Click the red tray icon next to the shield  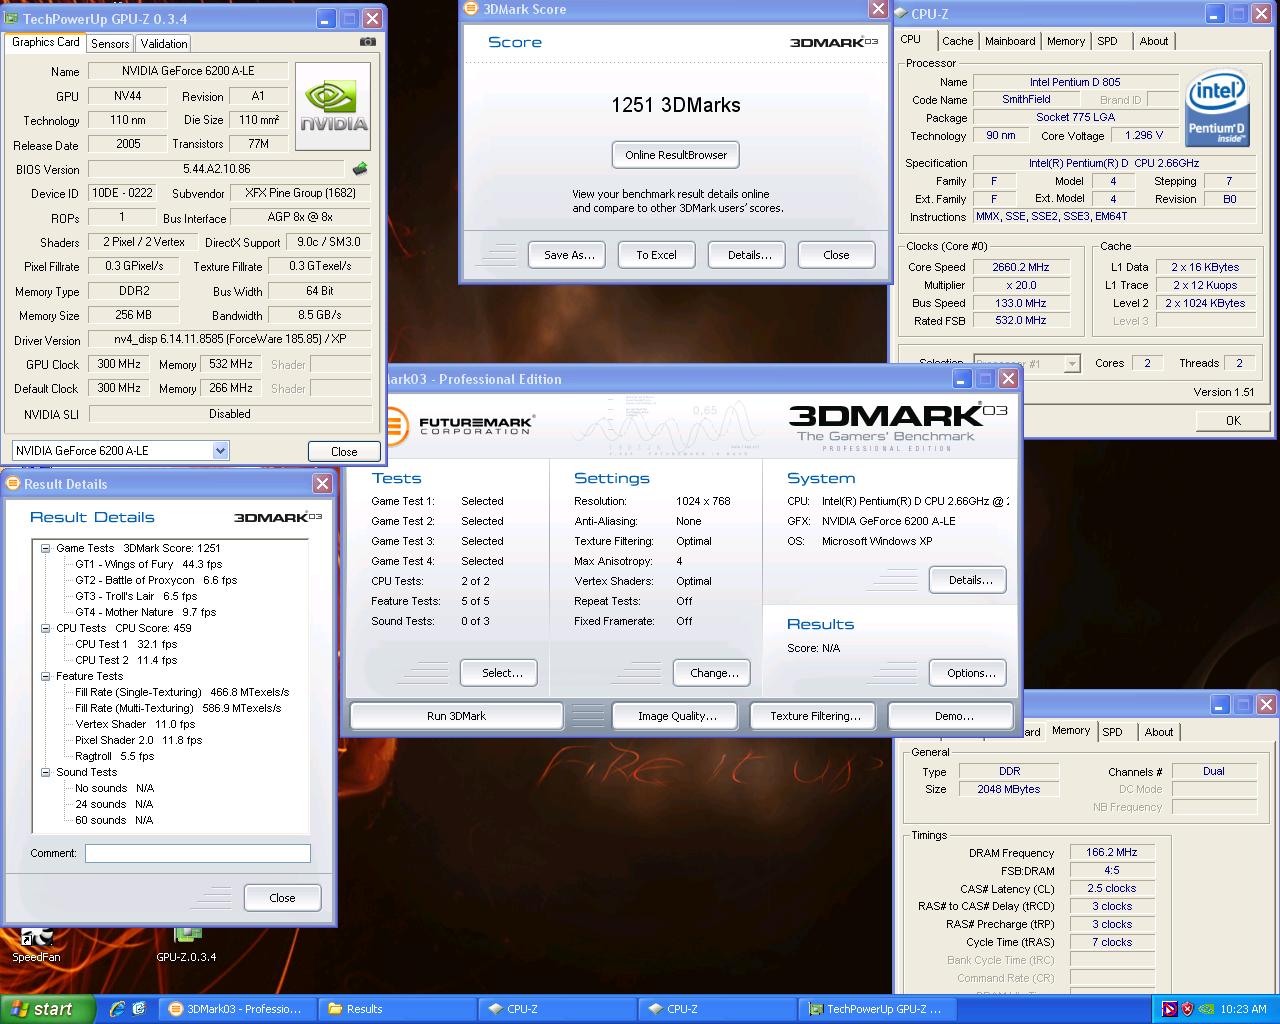coord(1169,1009)
